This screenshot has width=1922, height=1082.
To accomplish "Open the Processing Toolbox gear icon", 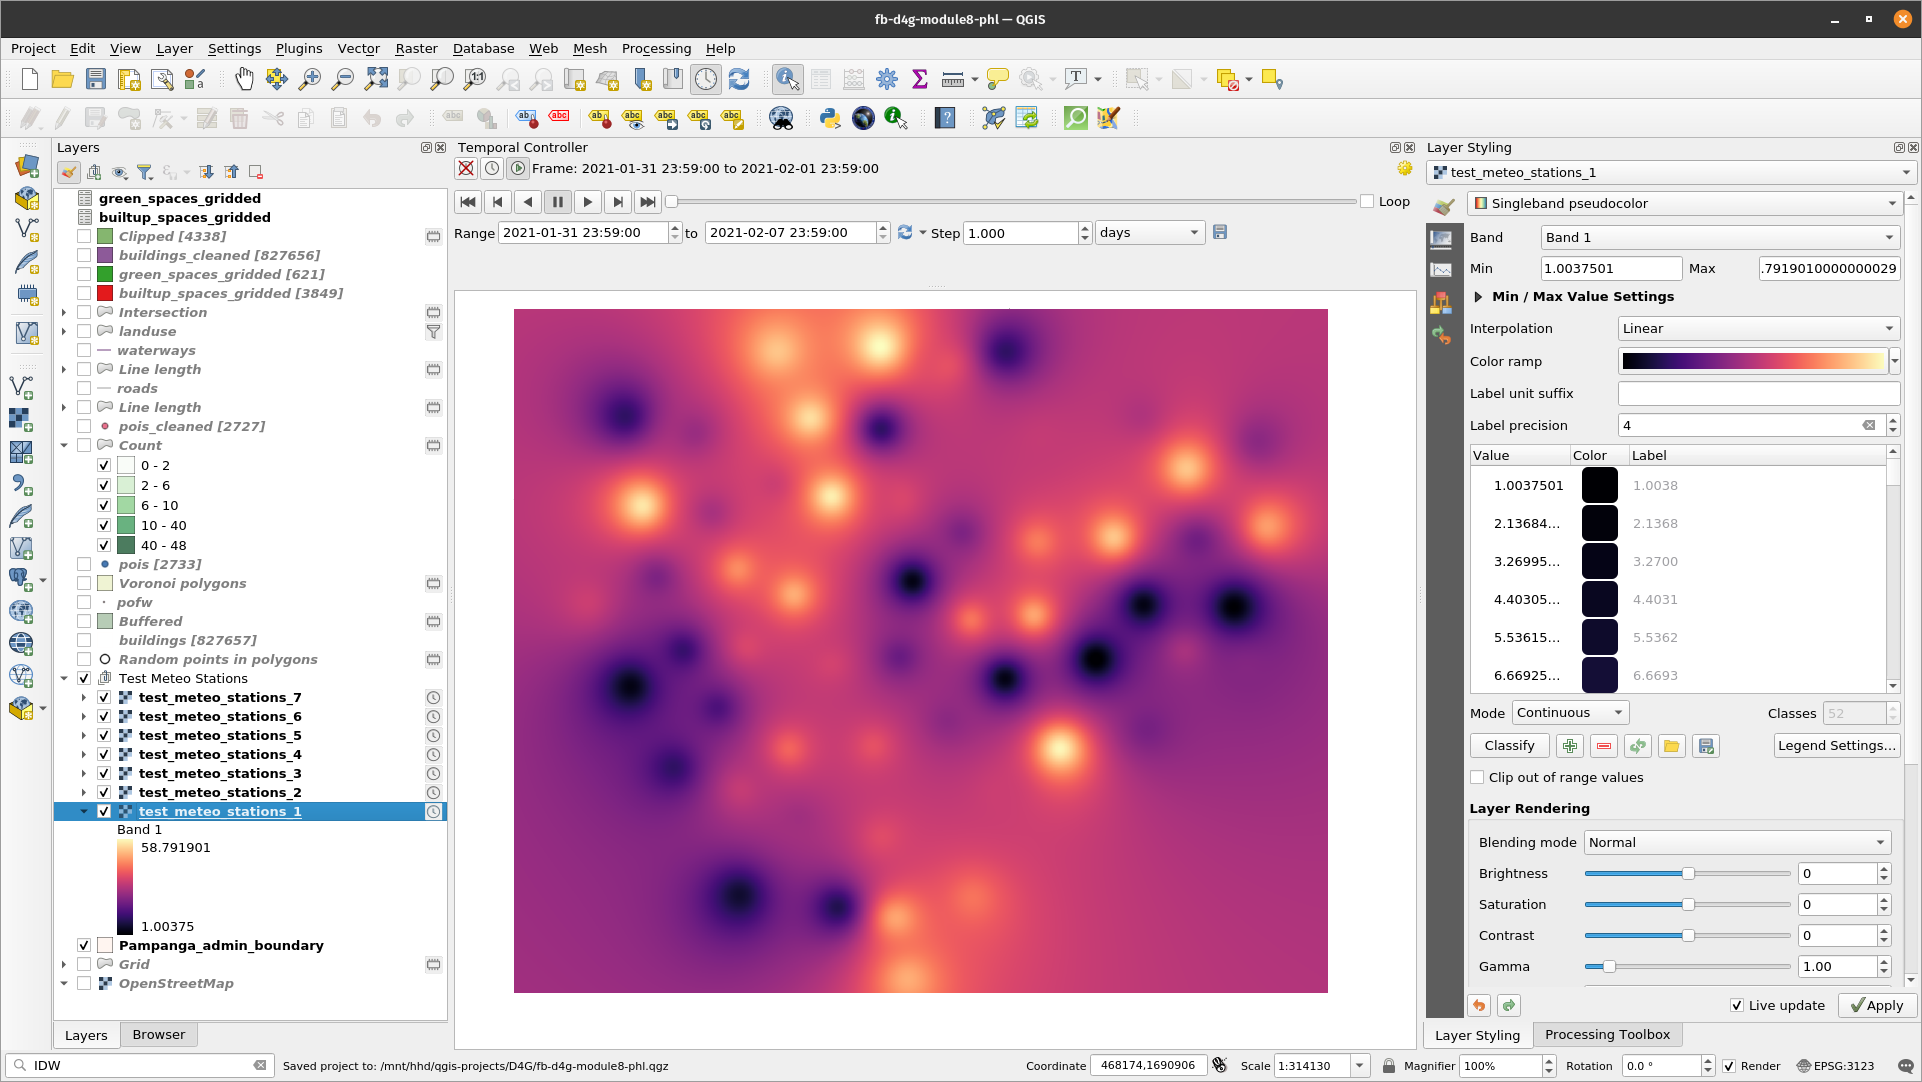I will [x=886, y=80].
